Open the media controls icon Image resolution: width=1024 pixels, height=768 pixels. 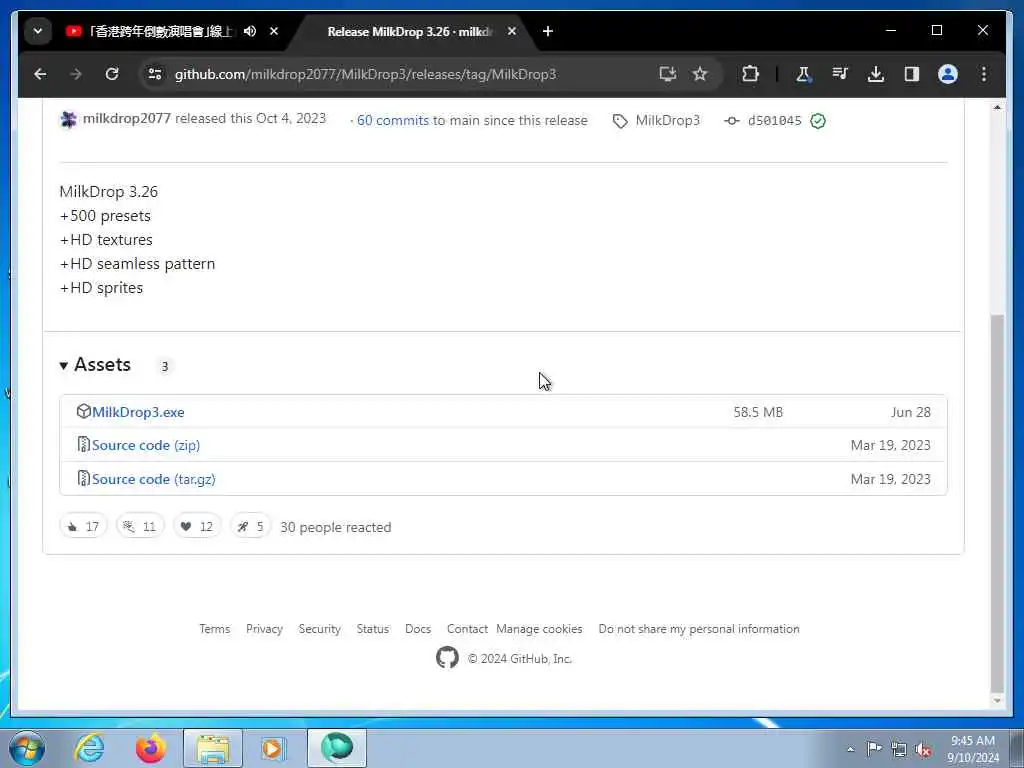(x=840, y=74)
